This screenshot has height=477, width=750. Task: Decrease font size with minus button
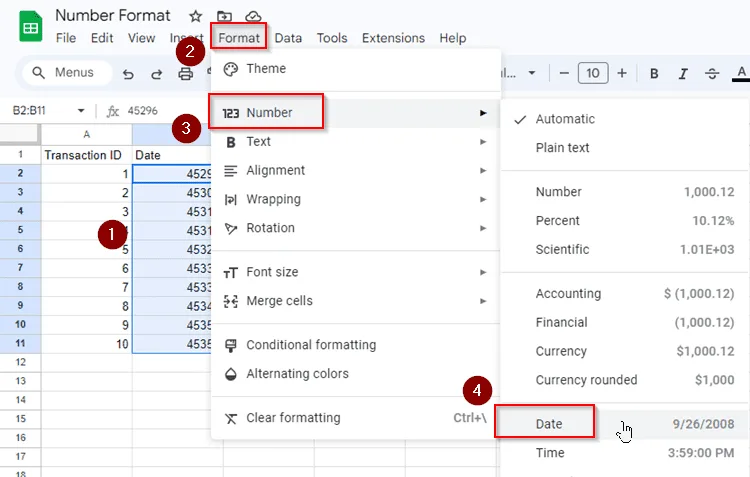(564, 73)
